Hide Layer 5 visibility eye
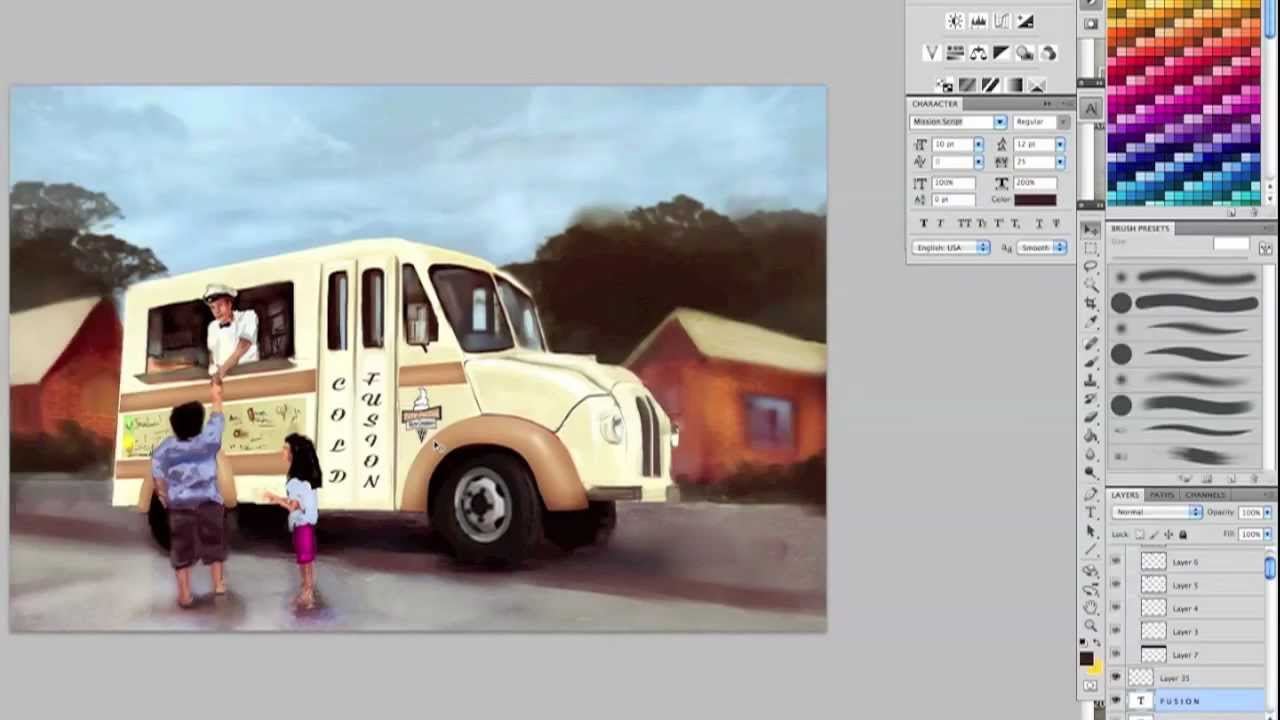The height and width of the screenshot is (720, 1280). [1116, 585]
